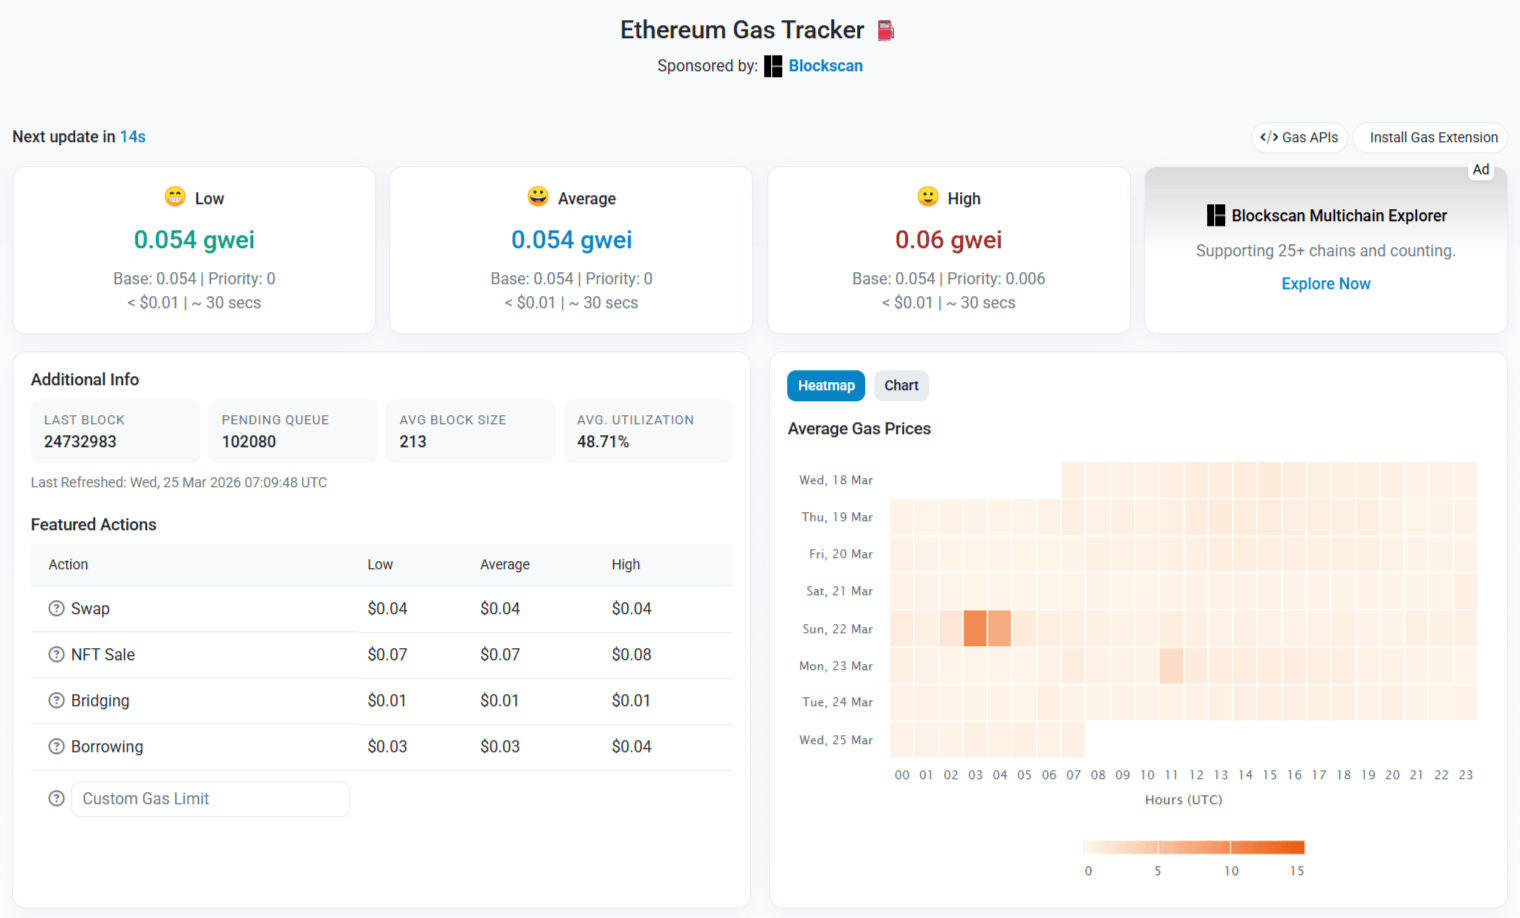Click the question mark icon next to Bridging
This screenshot has height=918, width=1520.
click(56, 700)
